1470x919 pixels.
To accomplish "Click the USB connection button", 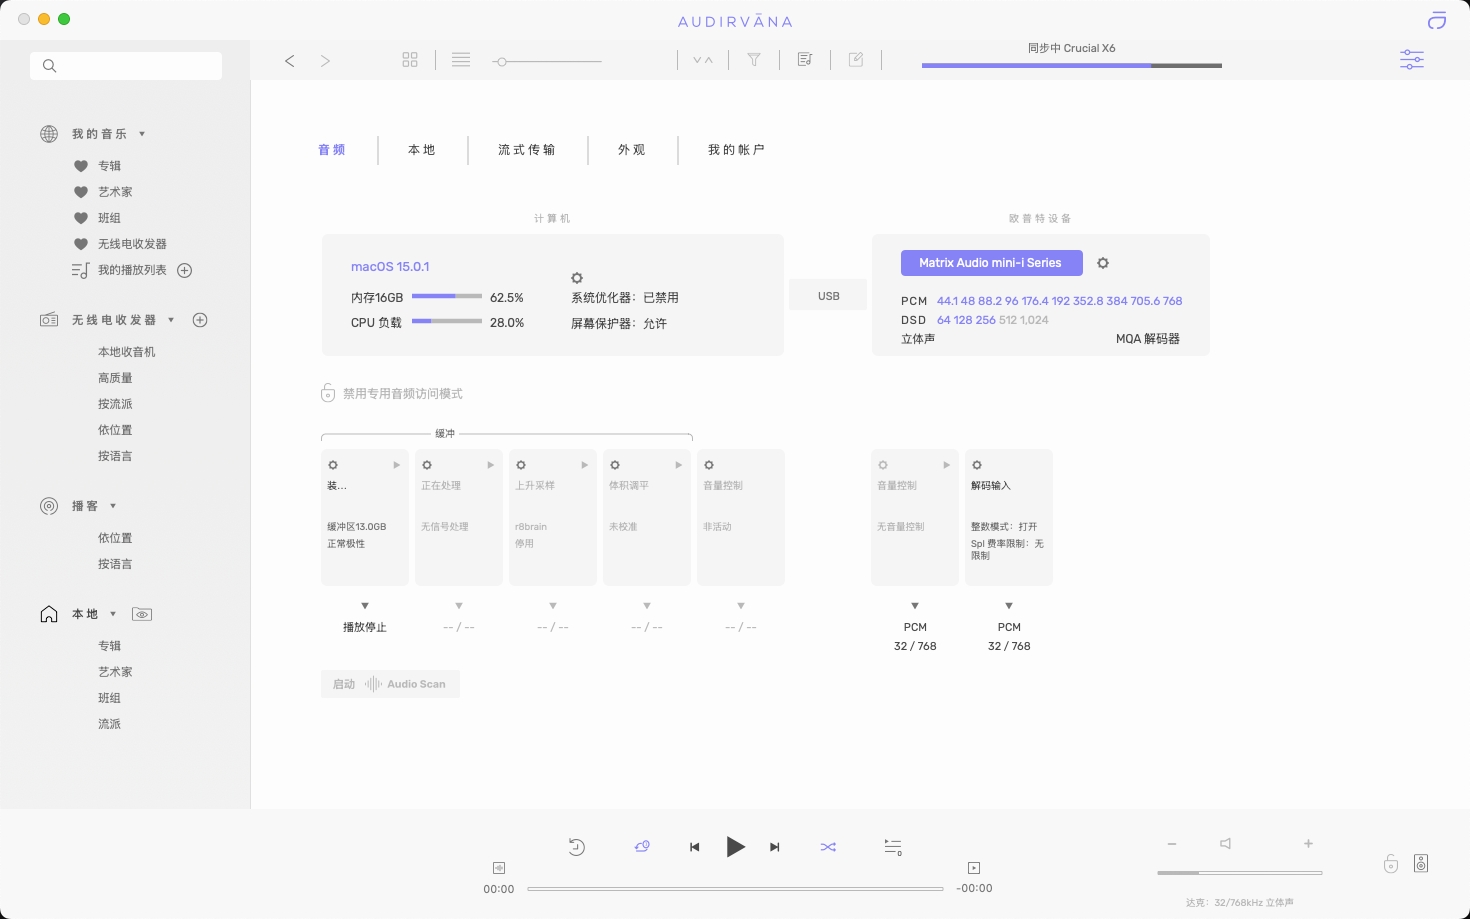I will pyautogui.click(x=828, y=296).
